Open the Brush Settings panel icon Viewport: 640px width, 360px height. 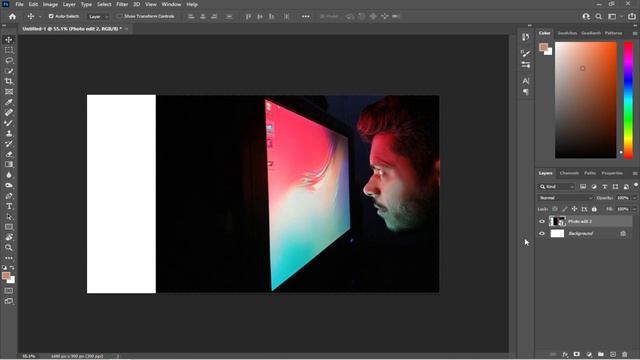525,53
